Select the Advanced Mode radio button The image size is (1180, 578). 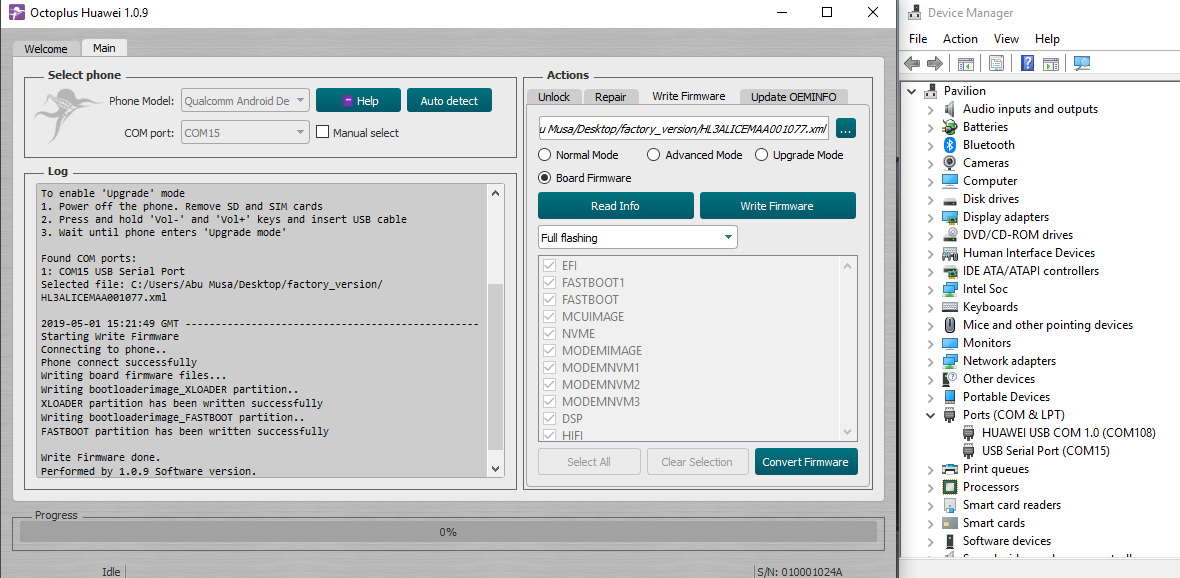pos(653,155)
